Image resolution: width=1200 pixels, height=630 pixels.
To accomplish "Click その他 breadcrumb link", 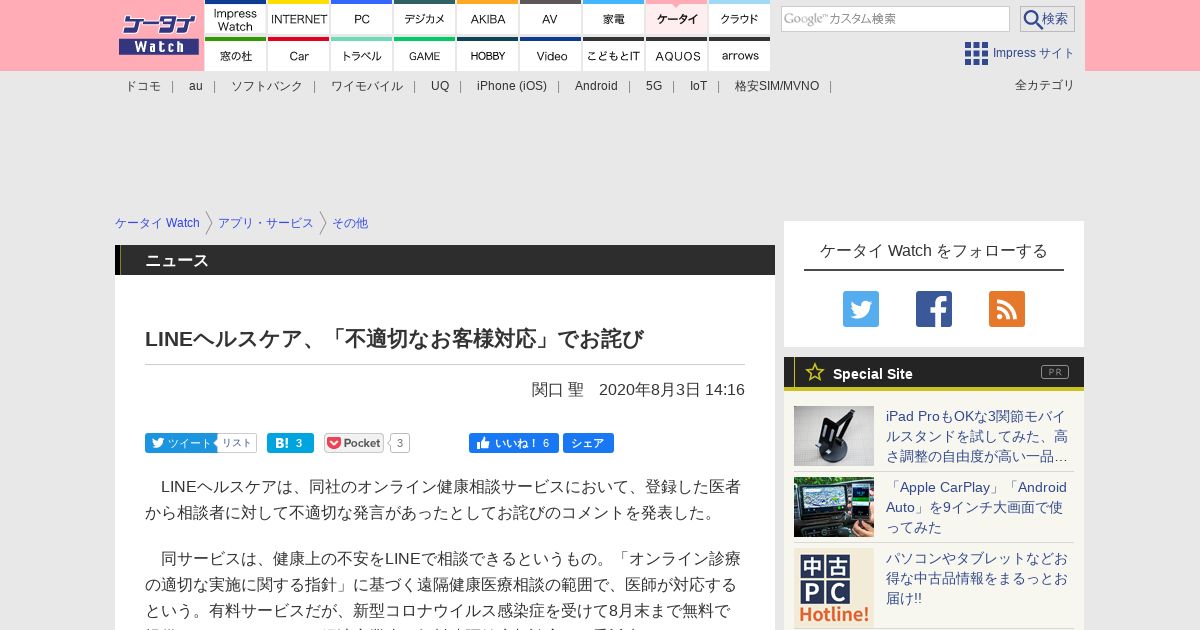I will (350, 223).
